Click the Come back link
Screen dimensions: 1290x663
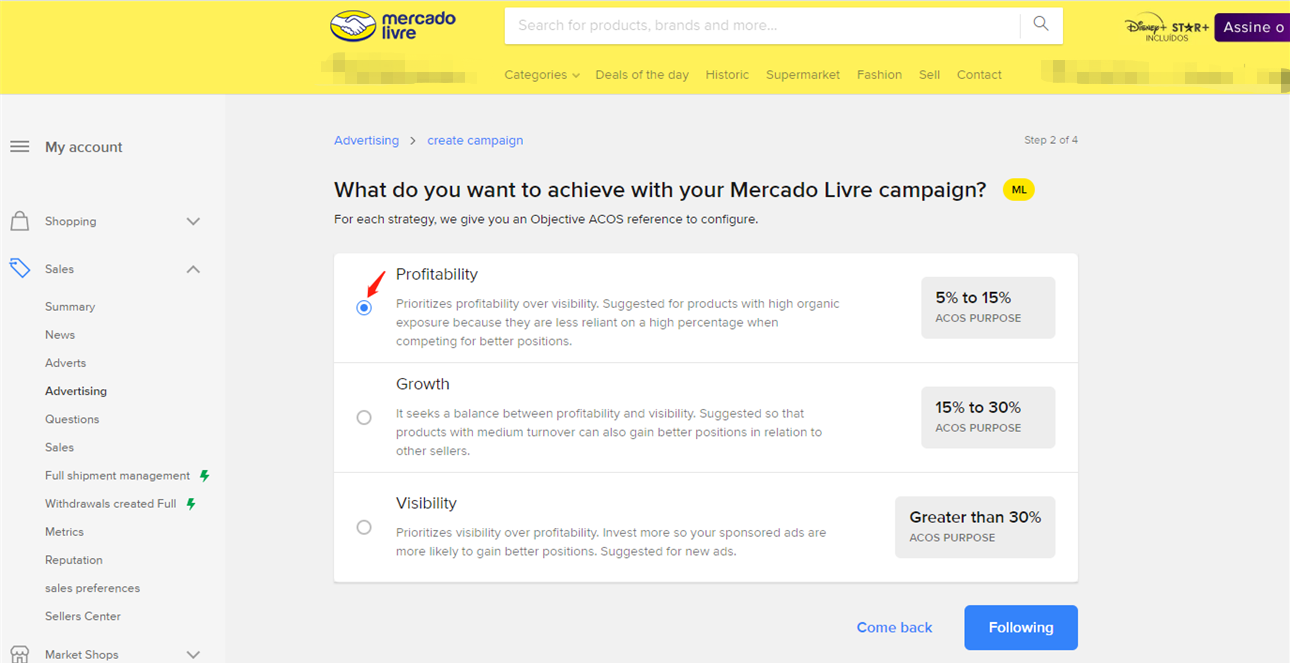(x=894, y=627)
